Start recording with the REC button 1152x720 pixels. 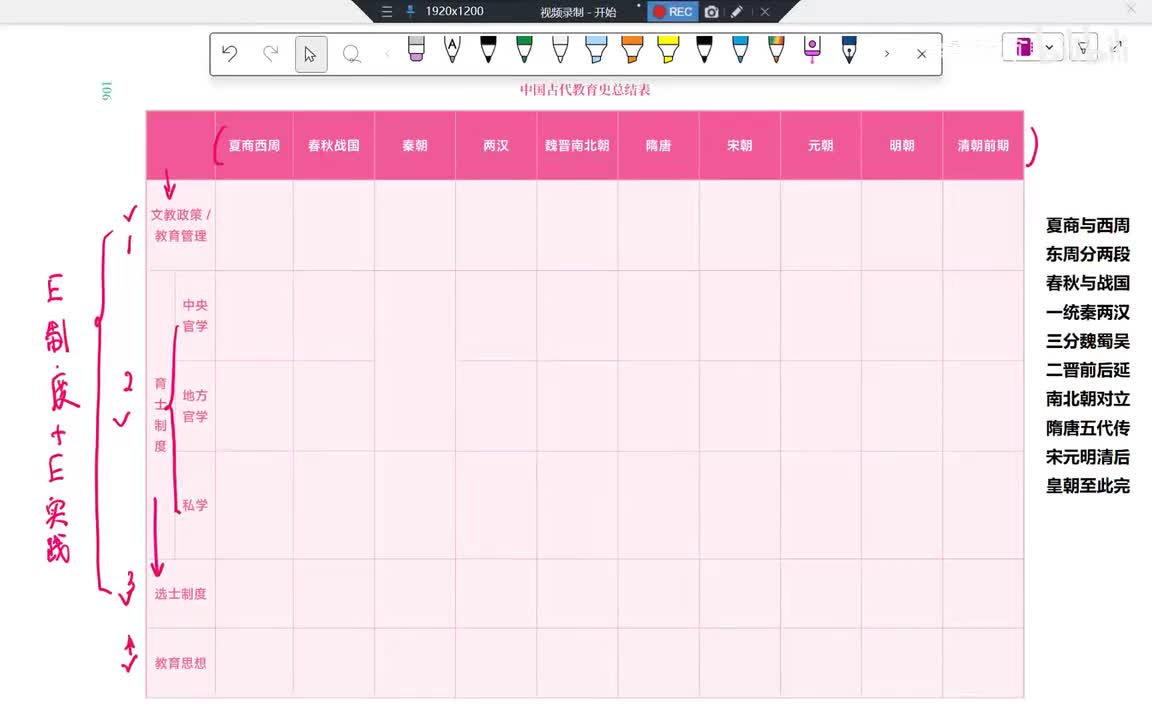pos(672,12)
